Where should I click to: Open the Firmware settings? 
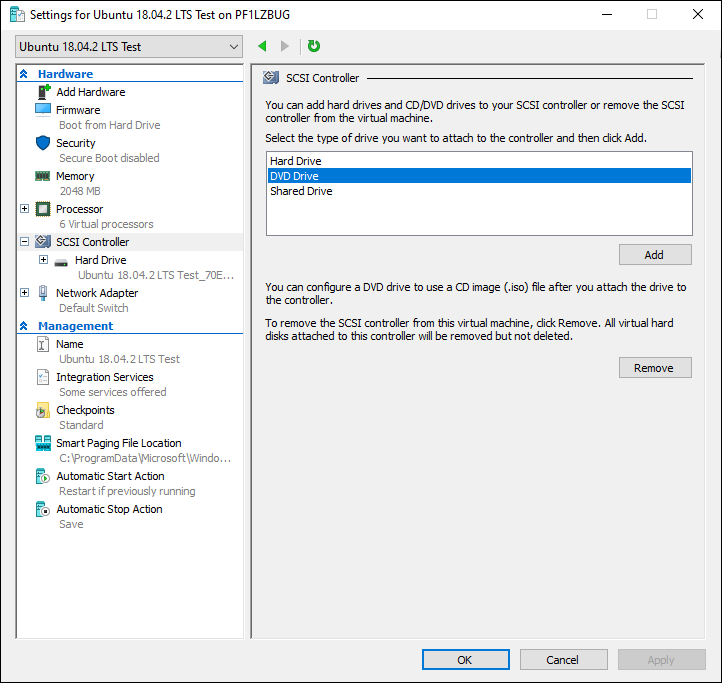pyautogui.click(x=78, y=110)
